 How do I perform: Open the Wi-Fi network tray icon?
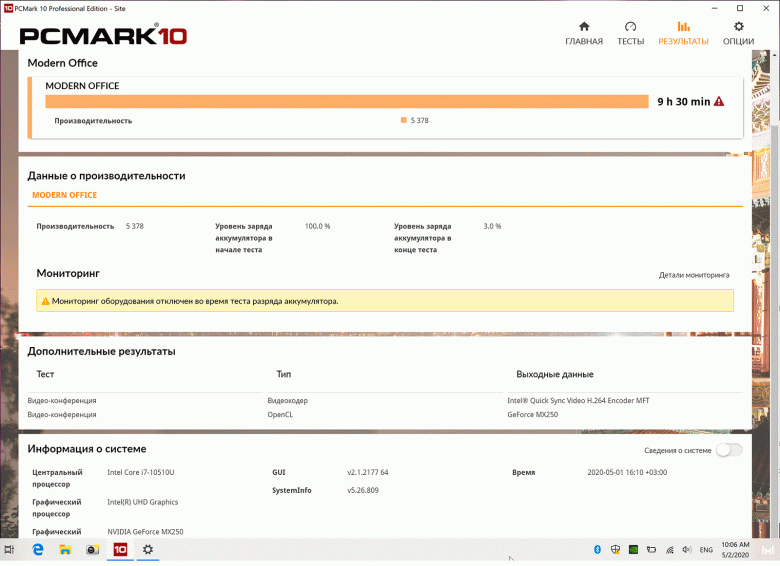(x=670, y=550)
